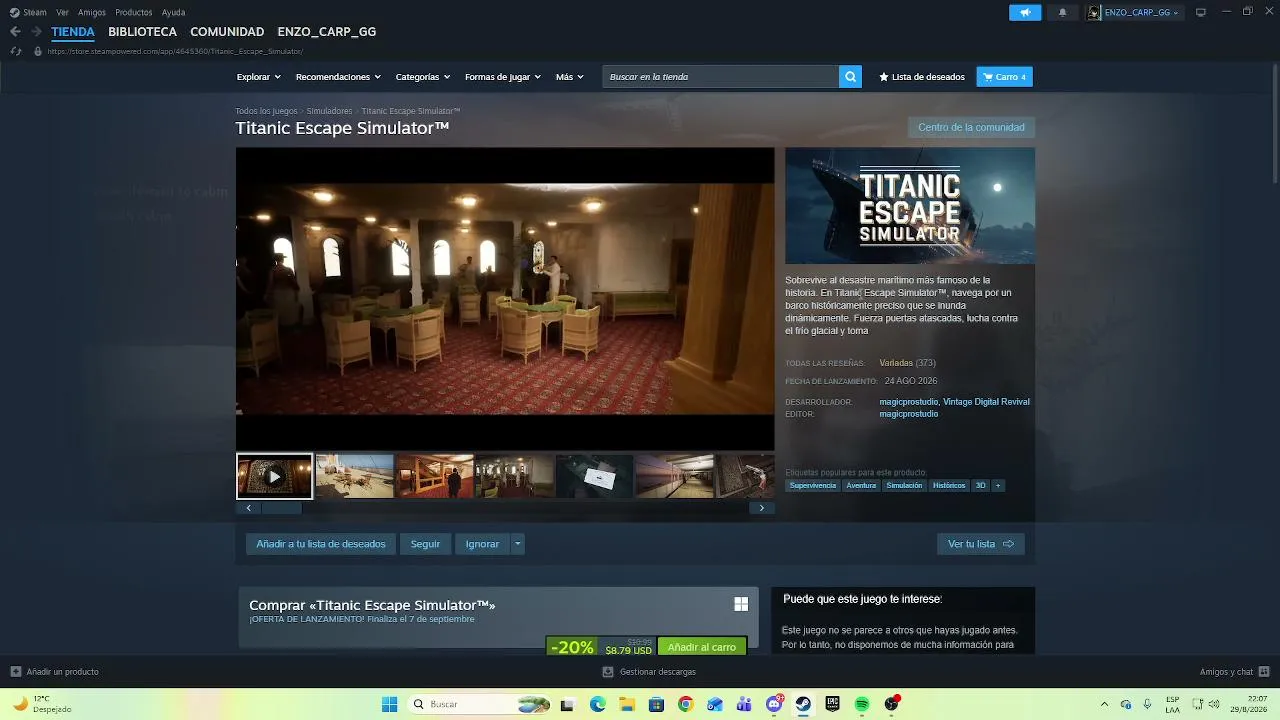Open the Ver menu

coord(63,13)
